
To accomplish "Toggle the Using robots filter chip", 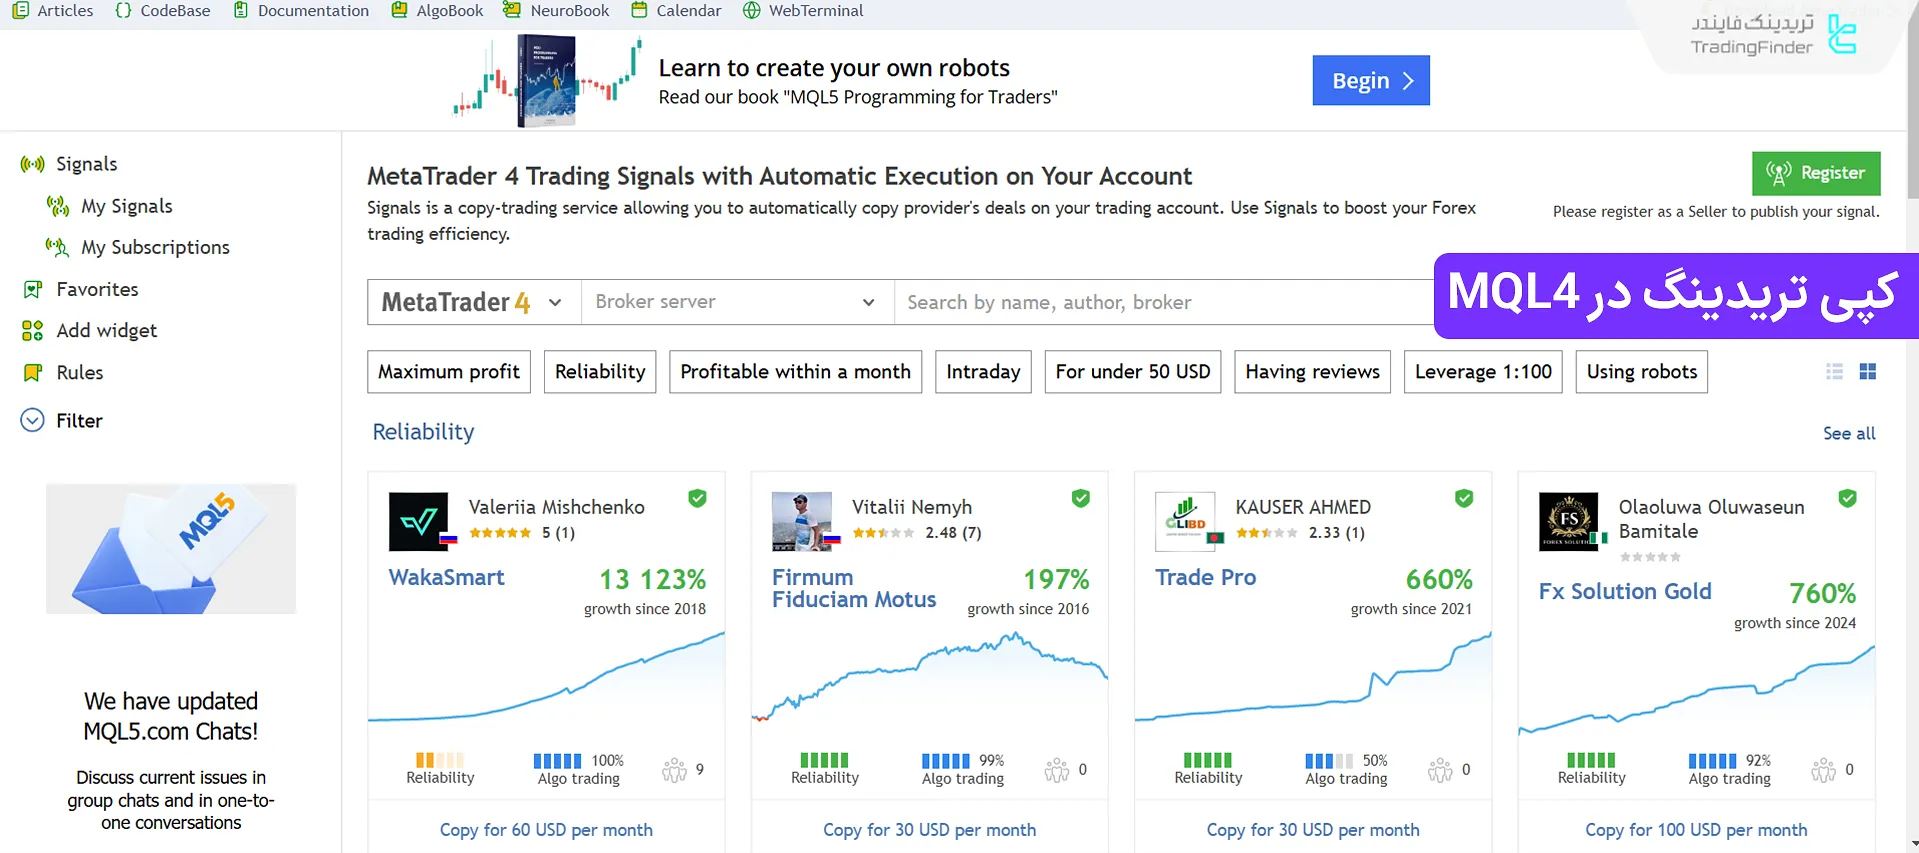I will pos(1641,372).
